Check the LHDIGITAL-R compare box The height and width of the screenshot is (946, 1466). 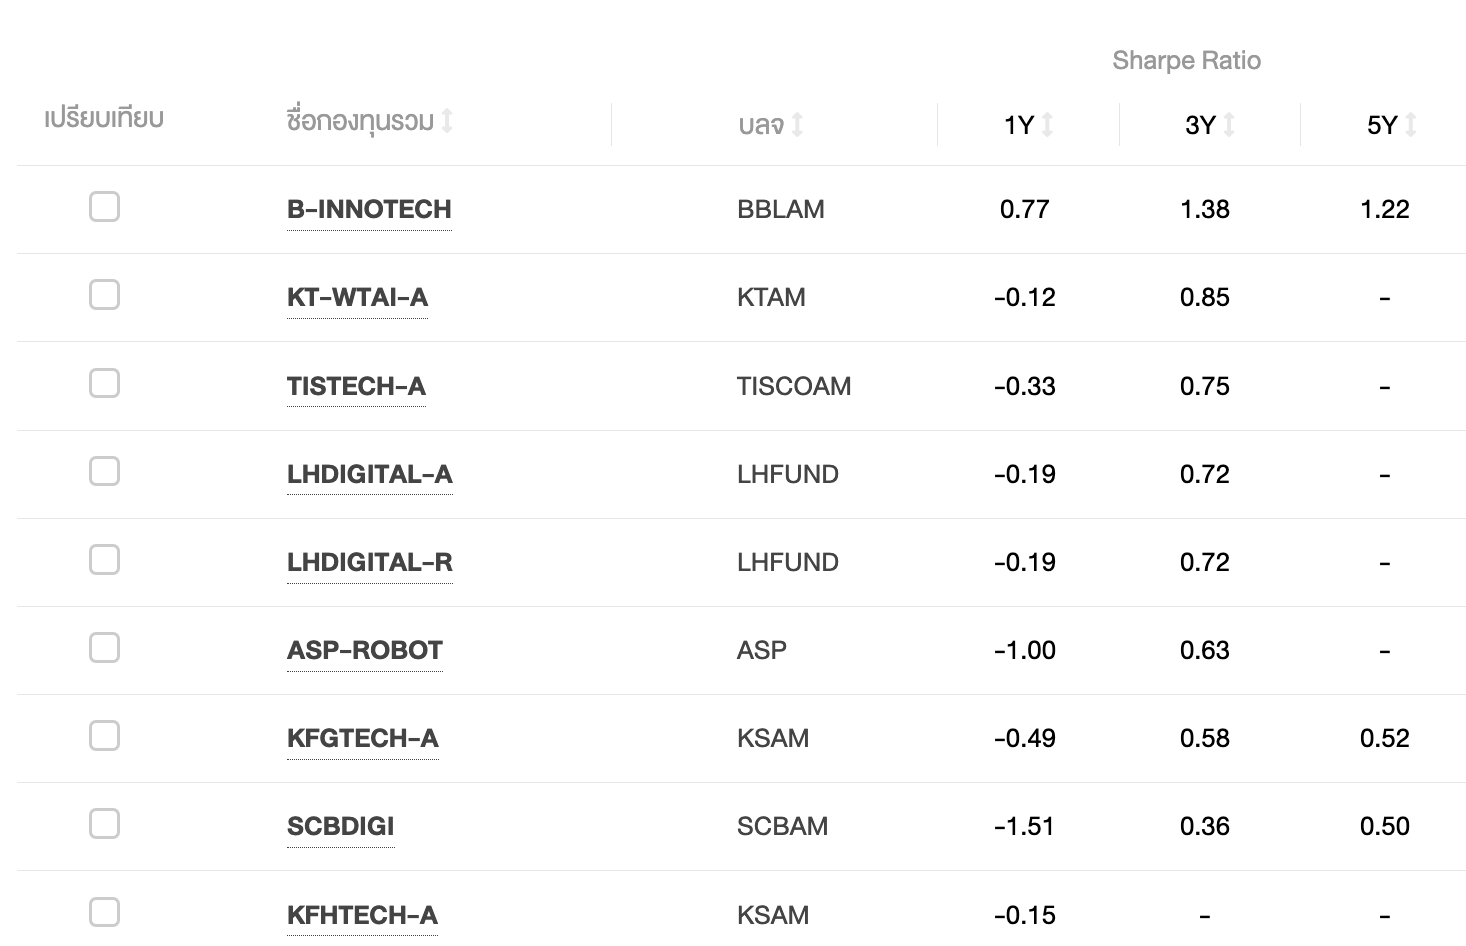[104, 560]
